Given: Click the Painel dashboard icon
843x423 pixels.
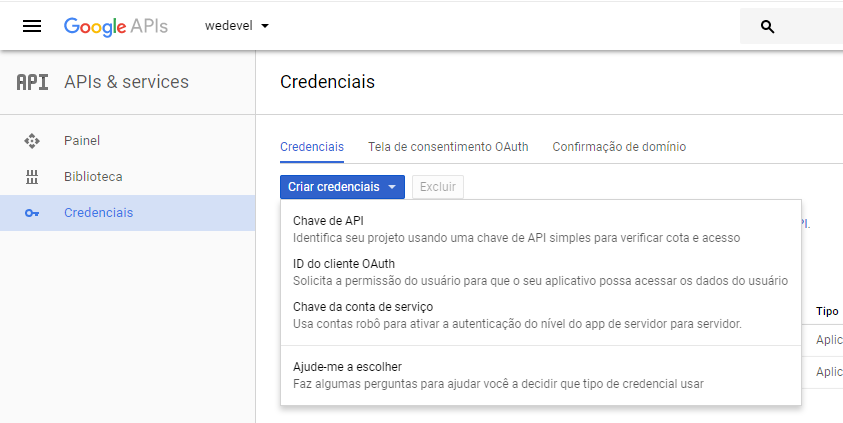Looking at the screenshot, I should (32, 141).
